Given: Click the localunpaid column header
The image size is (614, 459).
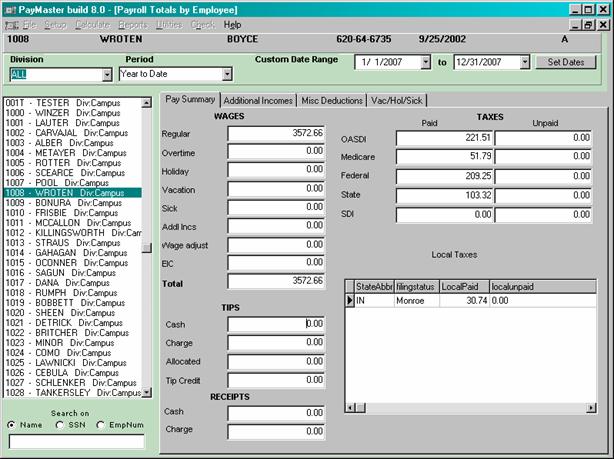Looking at the screenshot, I should (543, 287).
